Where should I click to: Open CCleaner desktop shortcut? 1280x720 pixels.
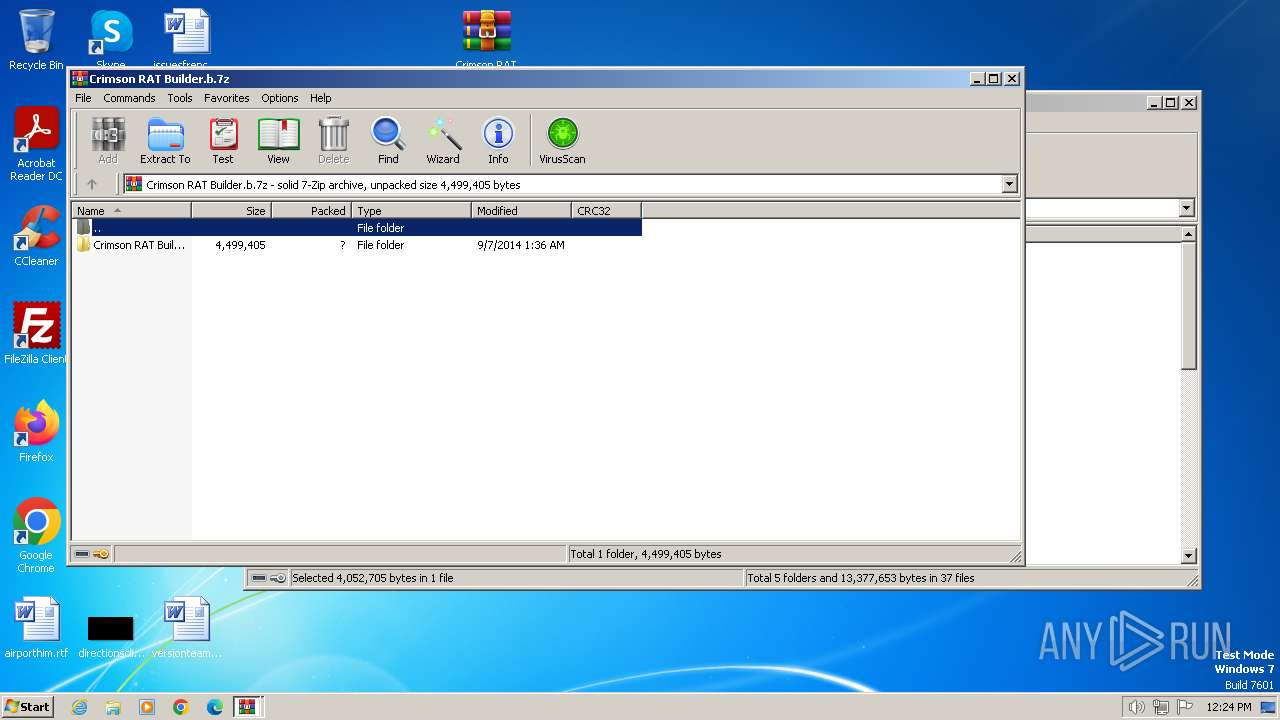(x=36, y=236)
